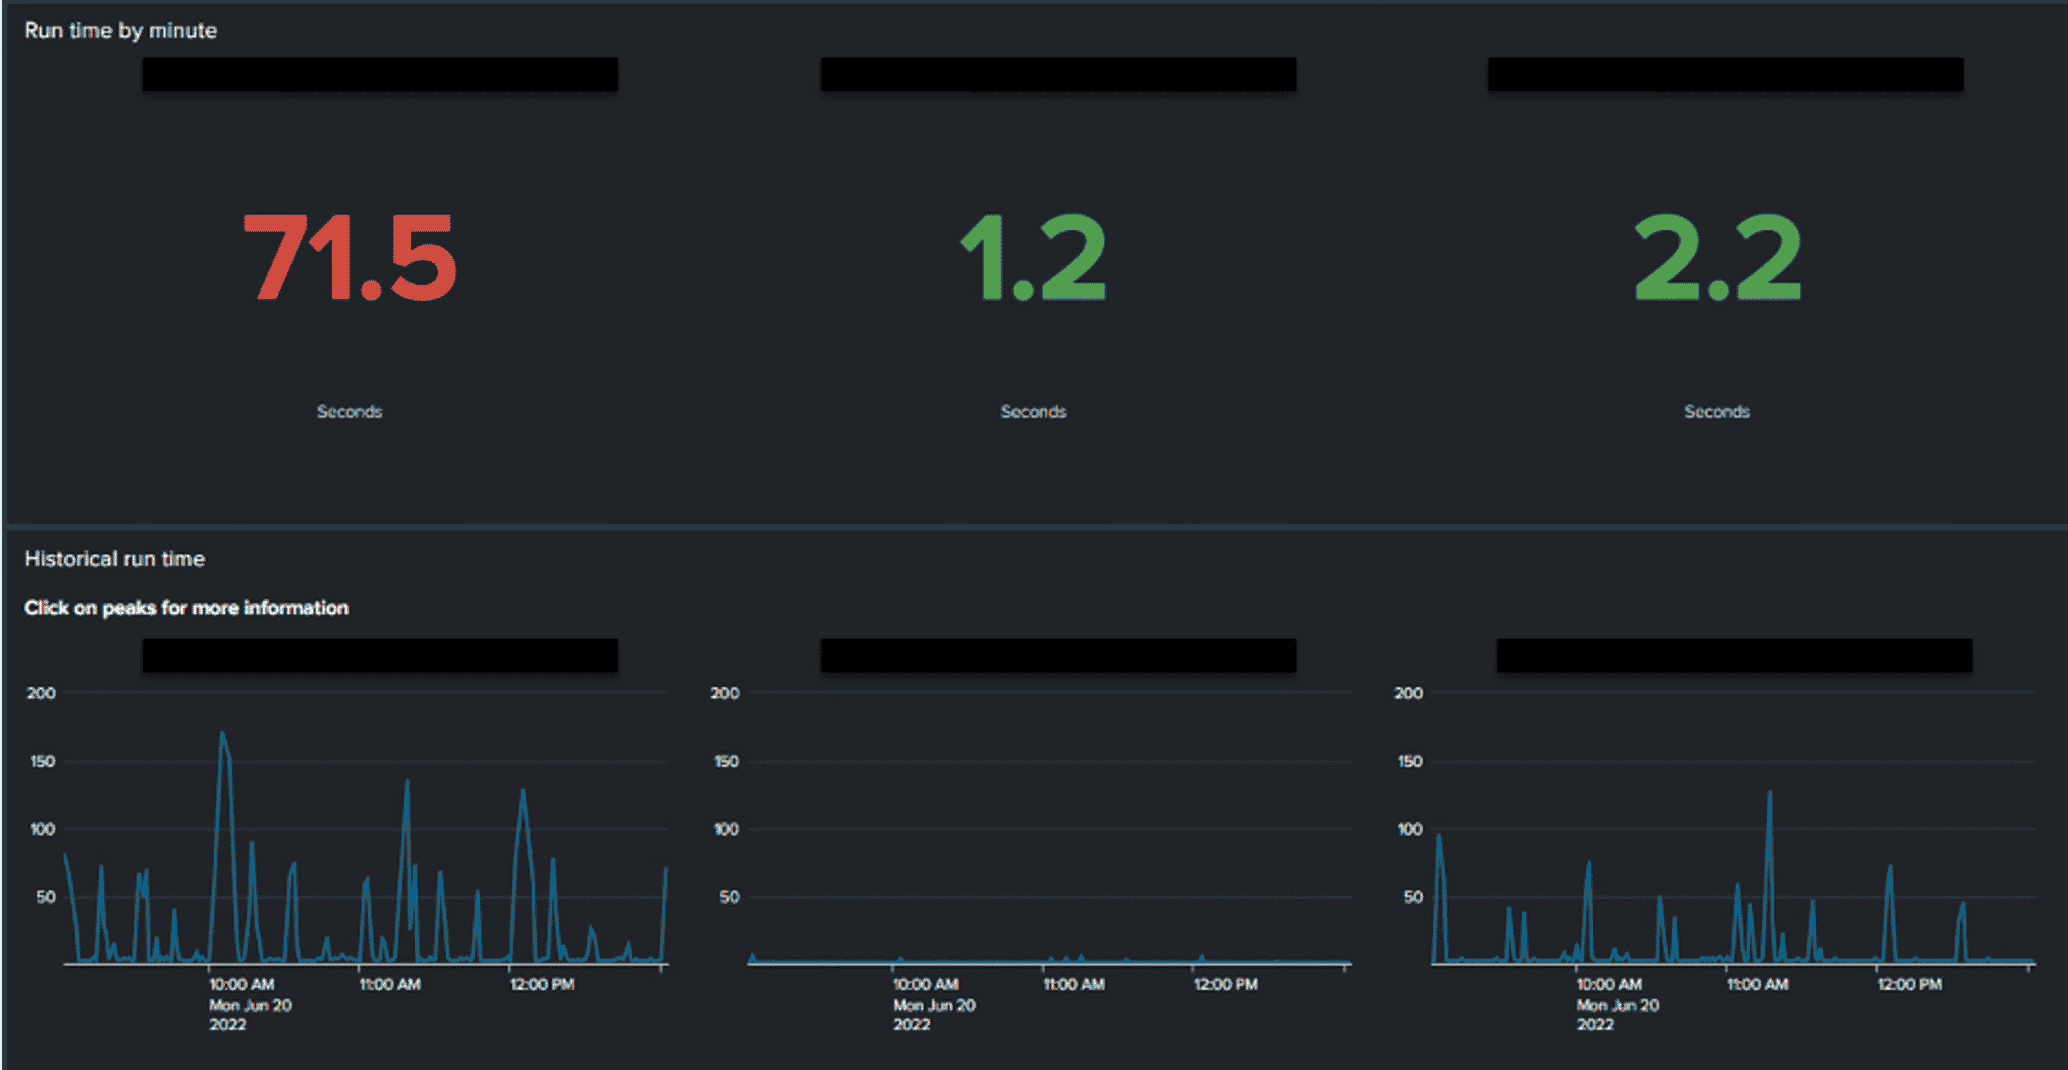The width and height of the screenshot is (2068, 1070).
Task: Click the Seconds label under 71.5
Action: [349, 412]
